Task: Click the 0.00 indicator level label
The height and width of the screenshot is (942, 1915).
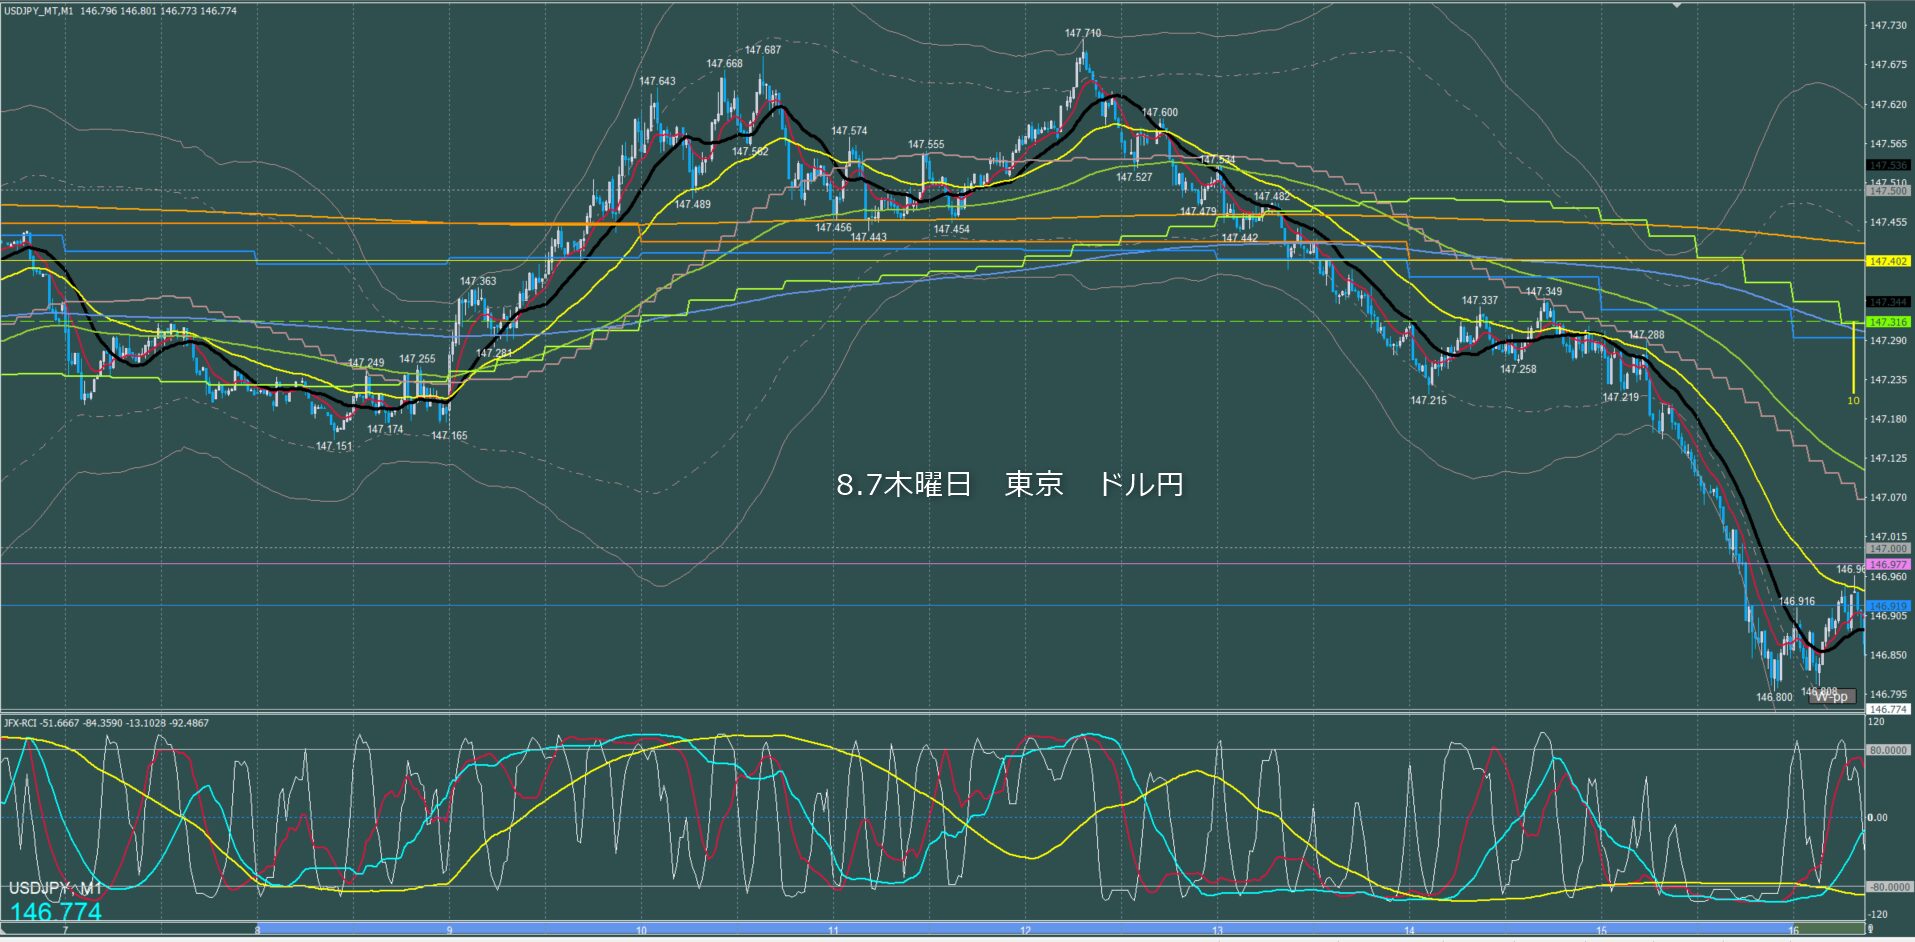Action: point(1878,818)
